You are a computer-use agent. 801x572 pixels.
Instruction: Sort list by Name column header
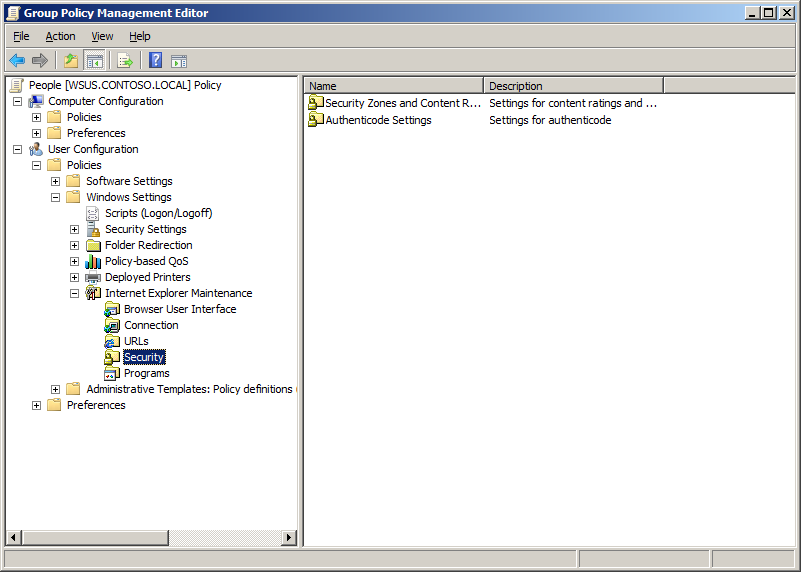click(x=394, y=86)
